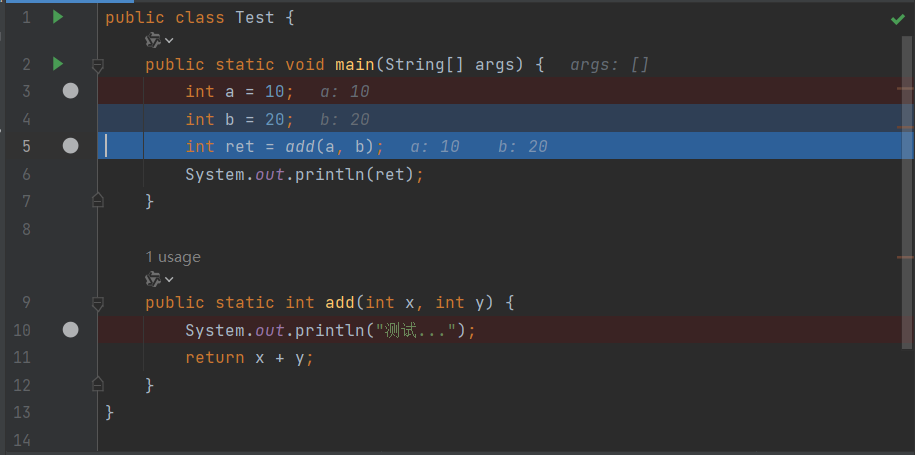Open author inlay icon above main method
The image size is (915, 455).
click(x=153, y=40)
